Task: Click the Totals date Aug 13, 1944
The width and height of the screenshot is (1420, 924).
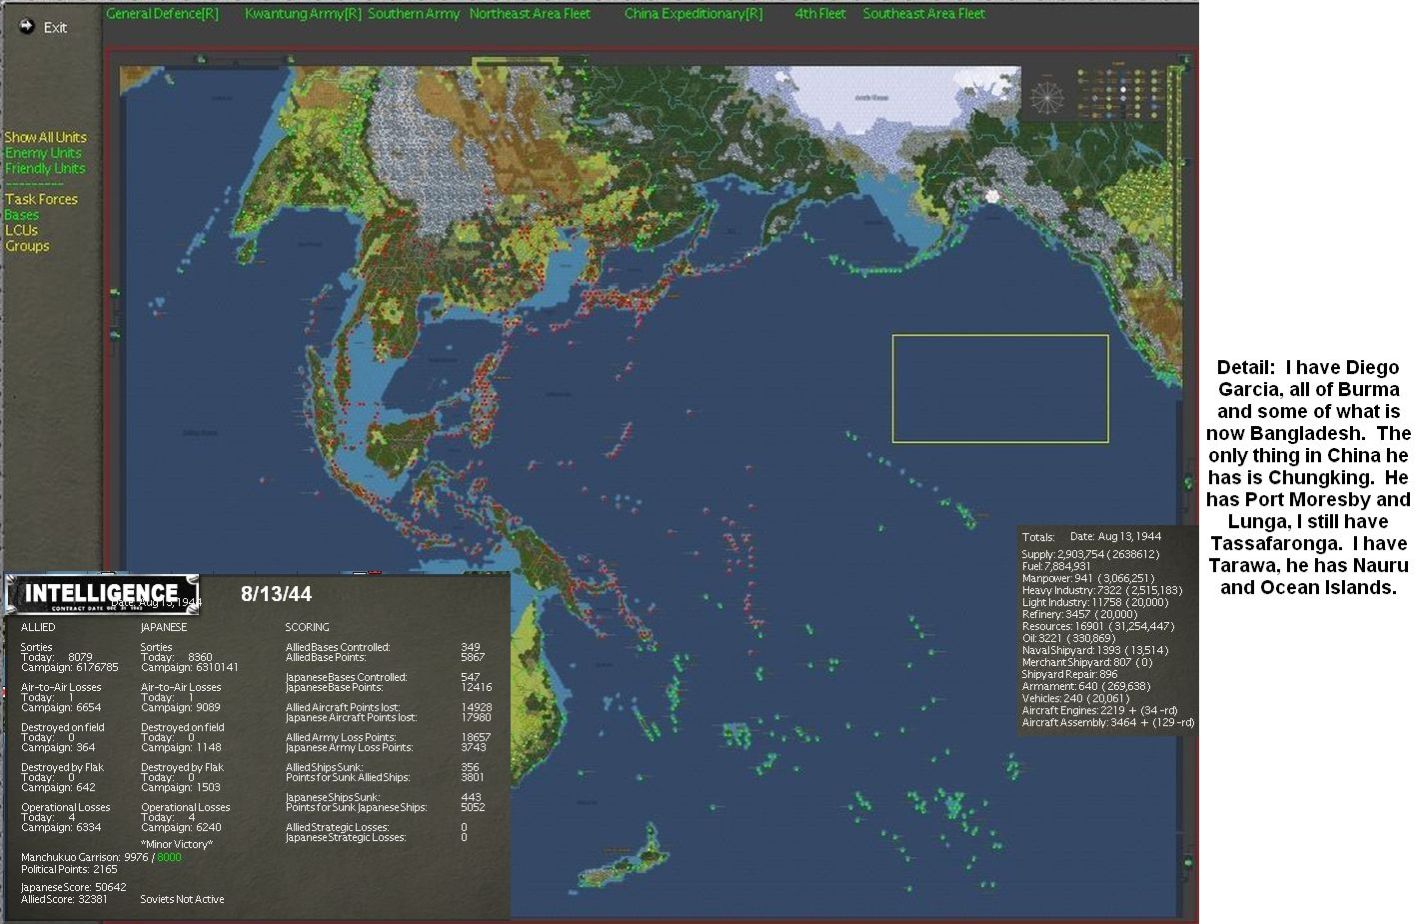Action: [x=1115, y=537]
